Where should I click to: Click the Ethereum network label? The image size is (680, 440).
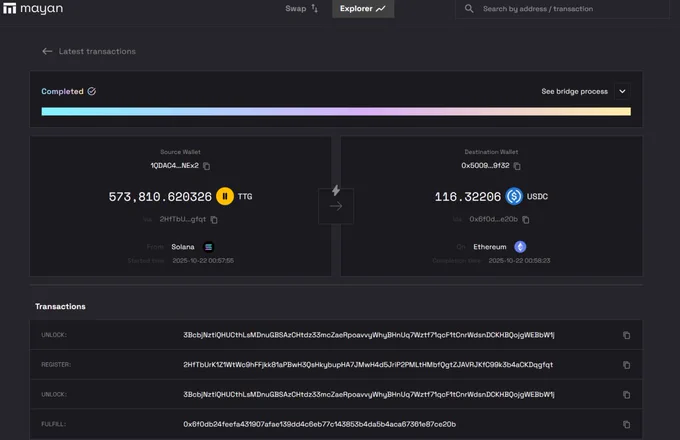tap(490, 247)
